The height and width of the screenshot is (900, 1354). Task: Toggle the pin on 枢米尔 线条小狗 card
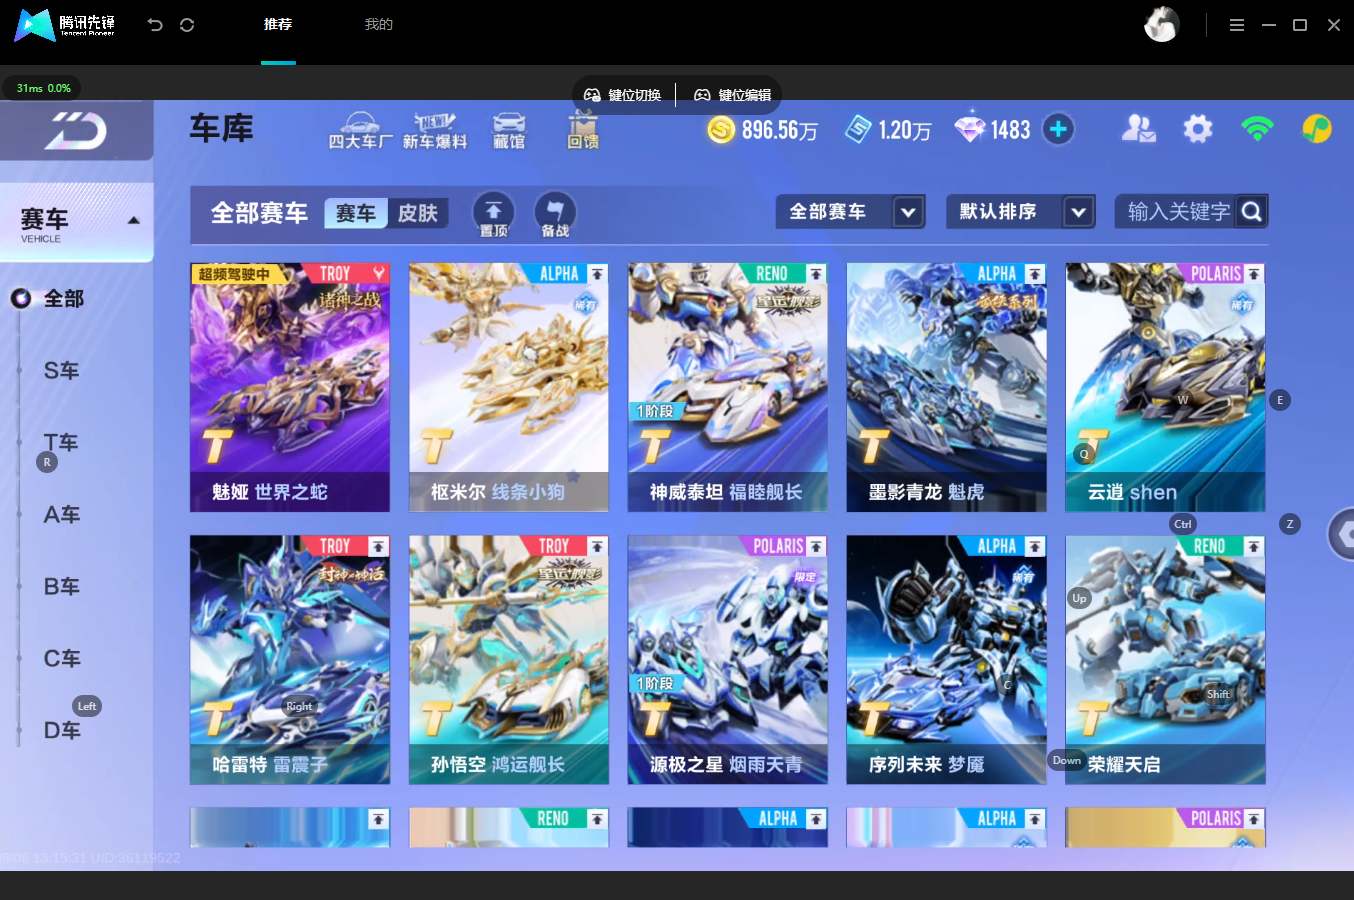[597, 274]
